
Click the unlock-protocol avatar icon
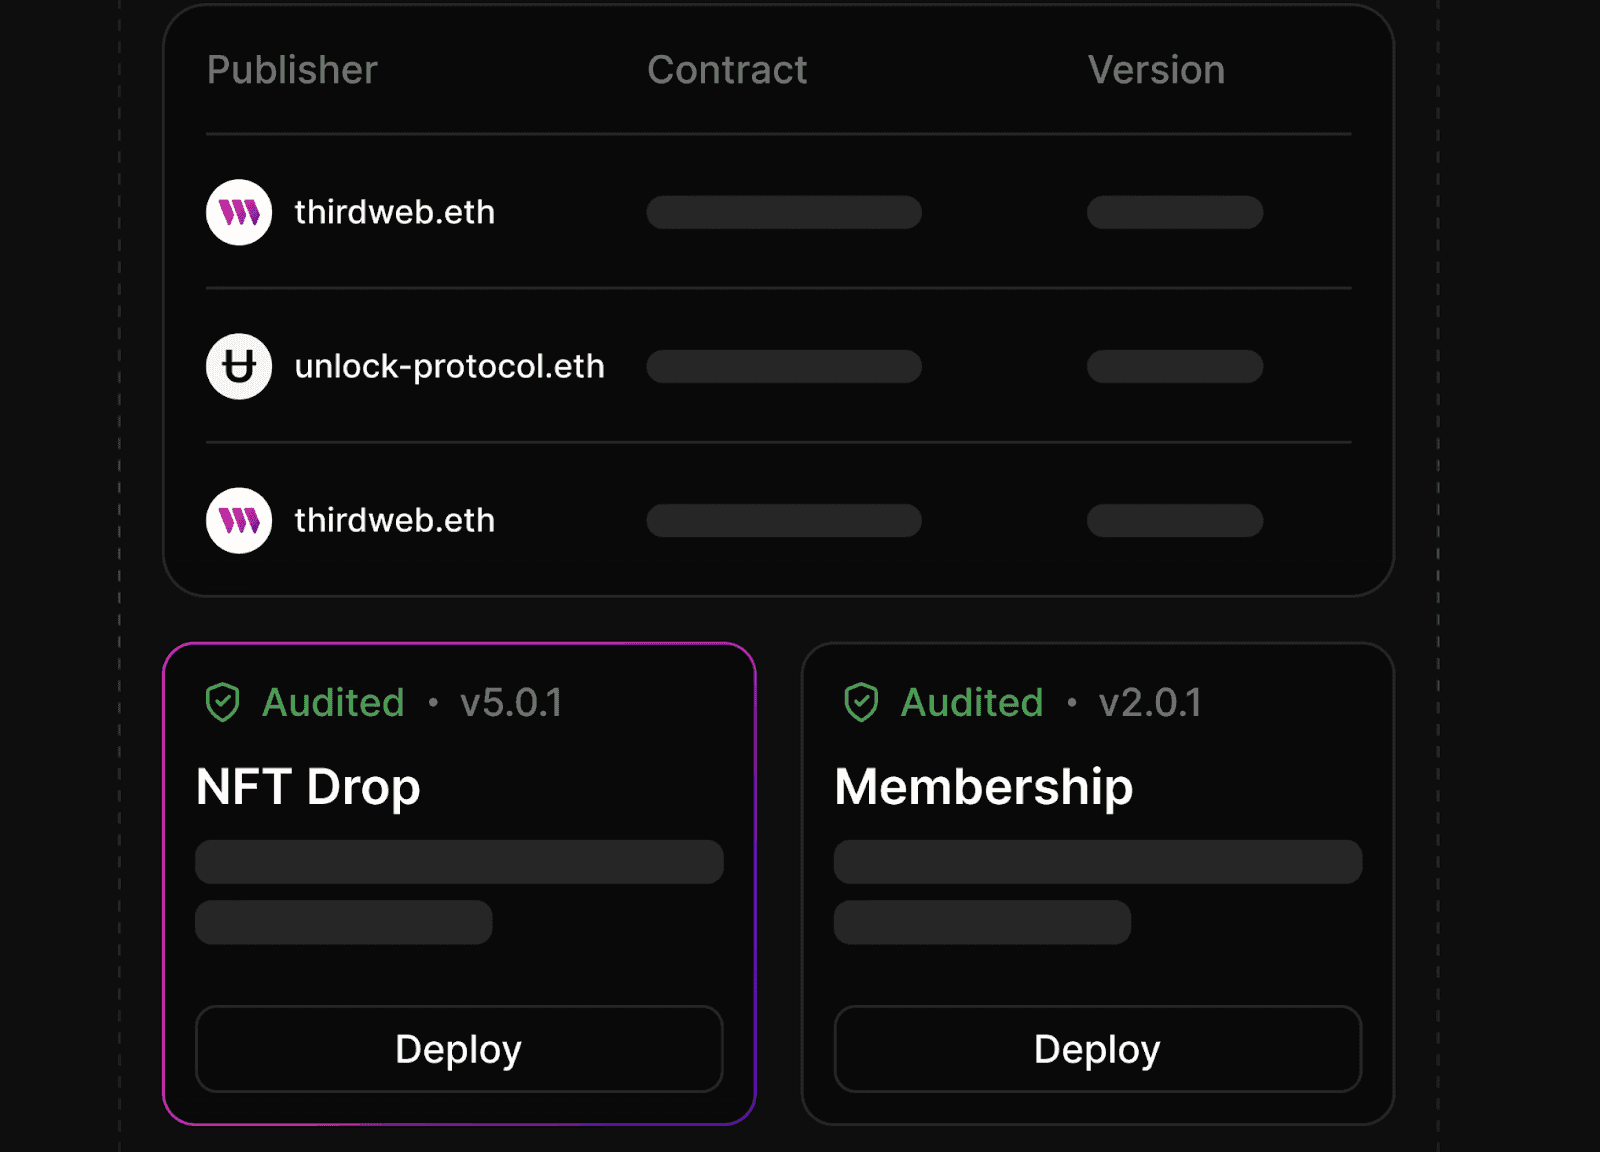tap(238, 366)
